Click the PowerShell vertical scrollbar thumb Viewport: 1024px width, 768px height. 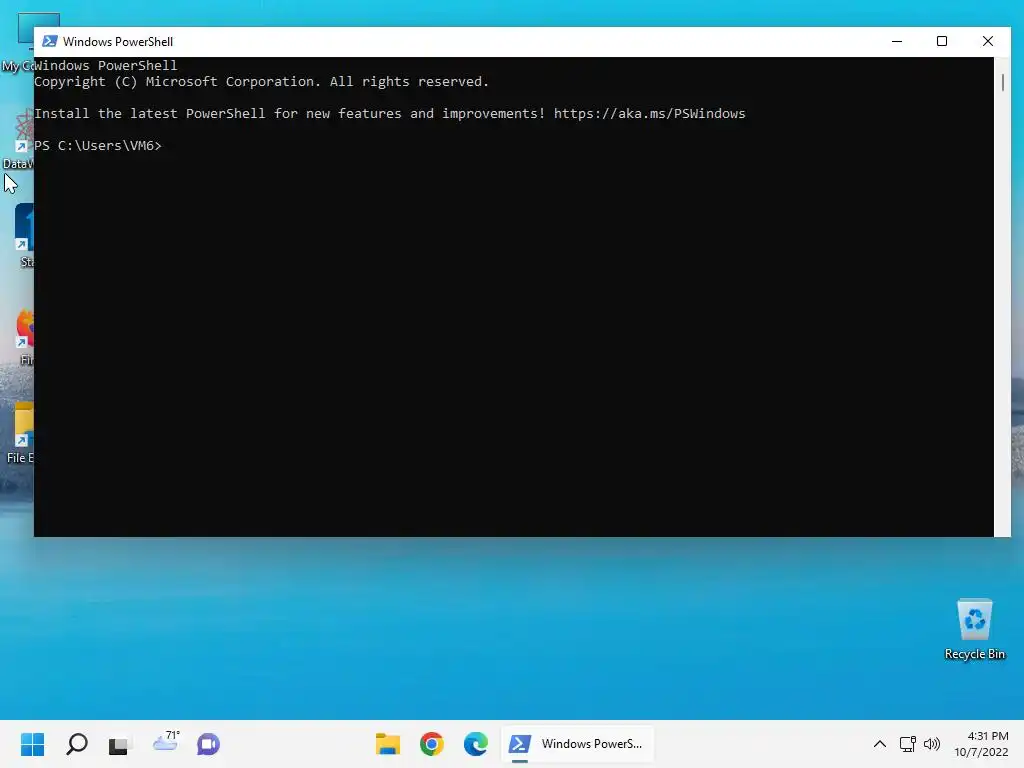pyautogui.click(x=1002, y=82)
